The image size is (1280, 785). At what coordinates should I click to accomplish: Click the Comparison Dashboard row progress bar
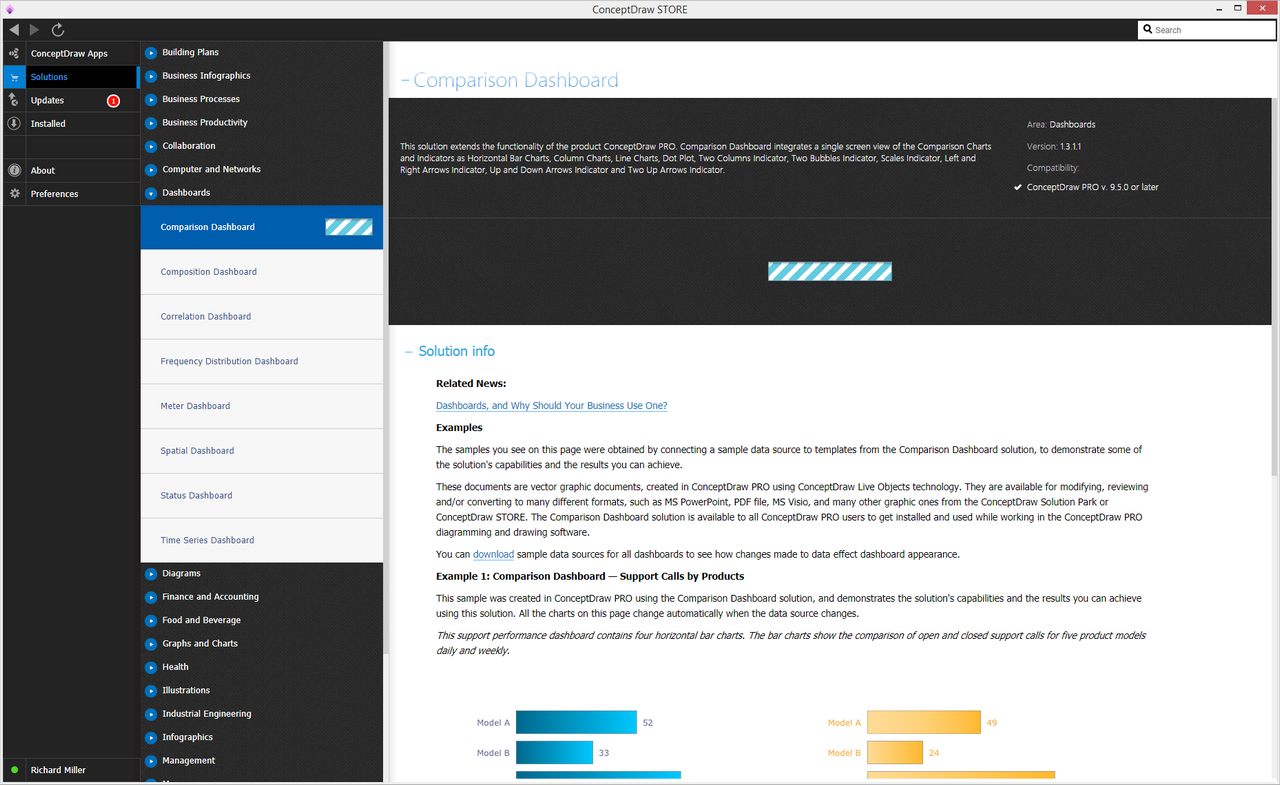pos(349,227)
